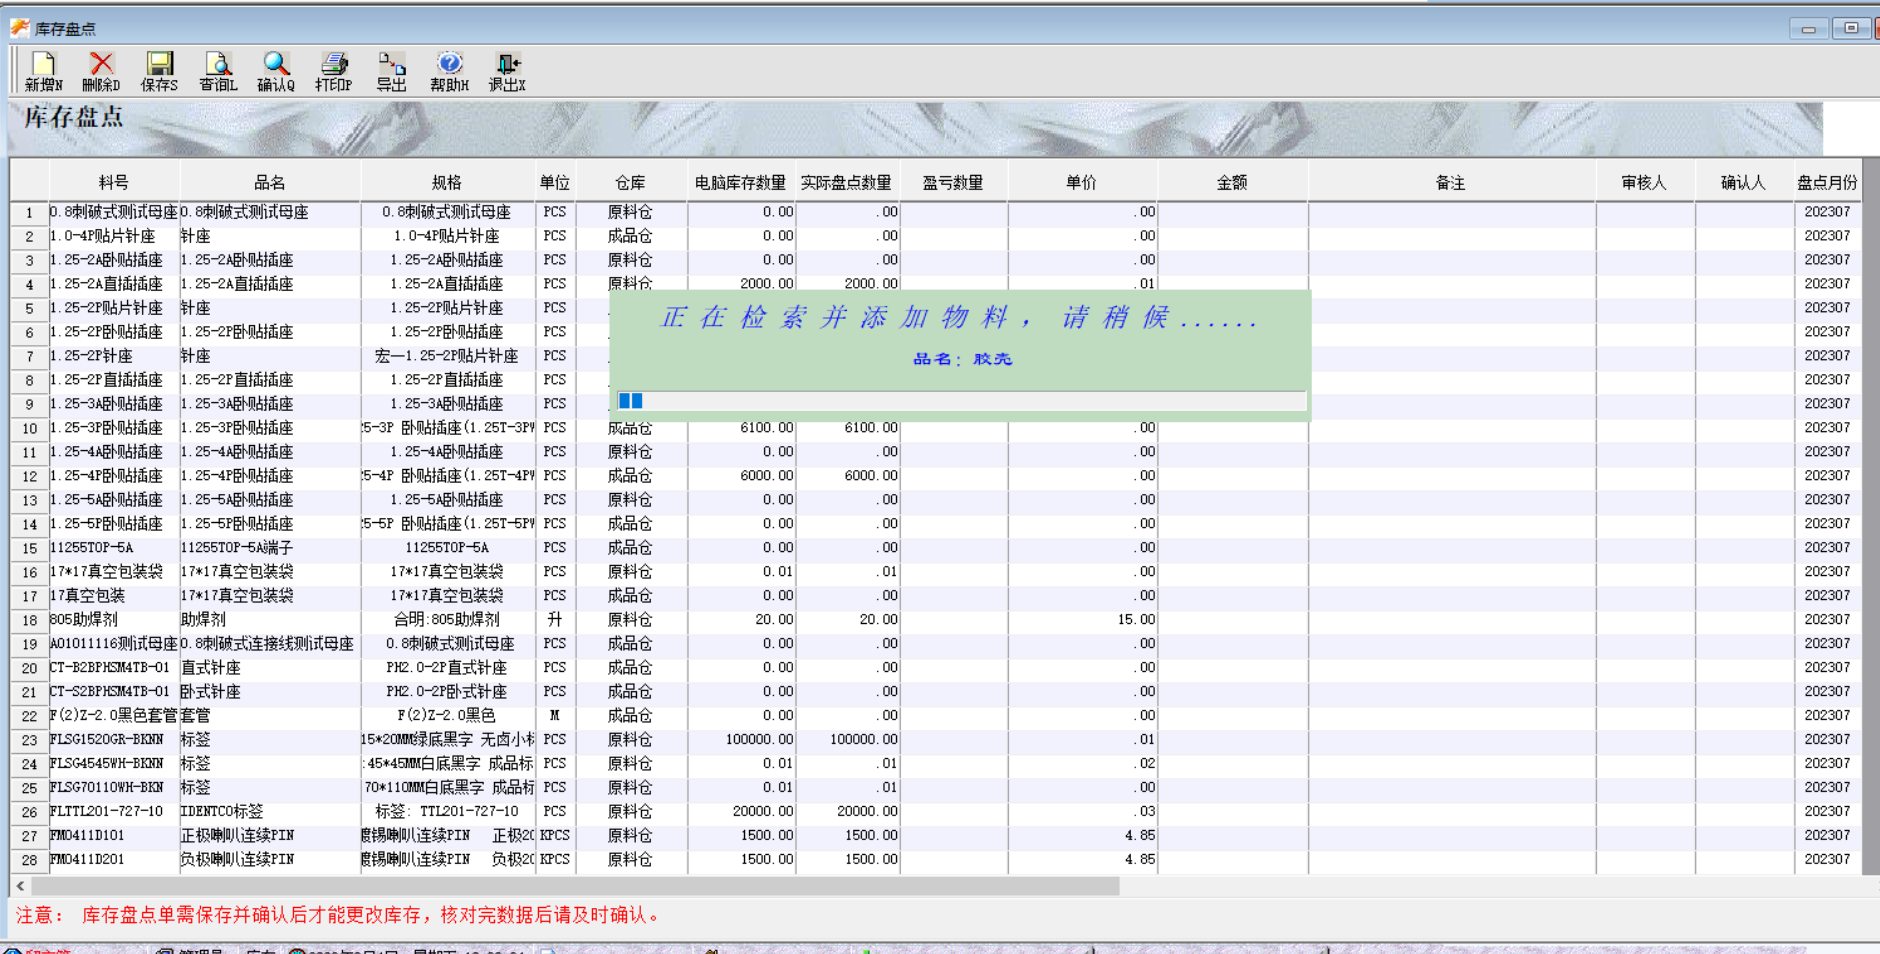This screenshot has width=1880, height=954.
Task: Select row number 1 header
Action: click(29, 212)
